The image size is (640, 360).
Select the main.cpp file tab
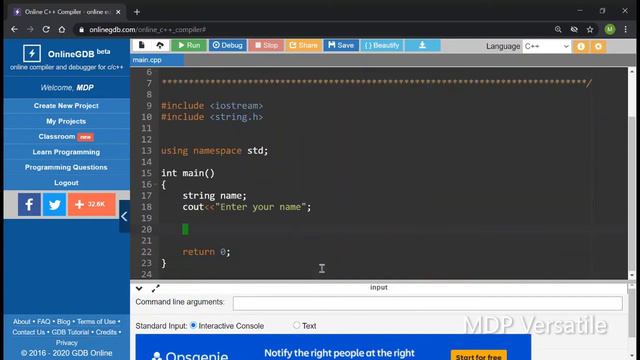click(157, 60)
